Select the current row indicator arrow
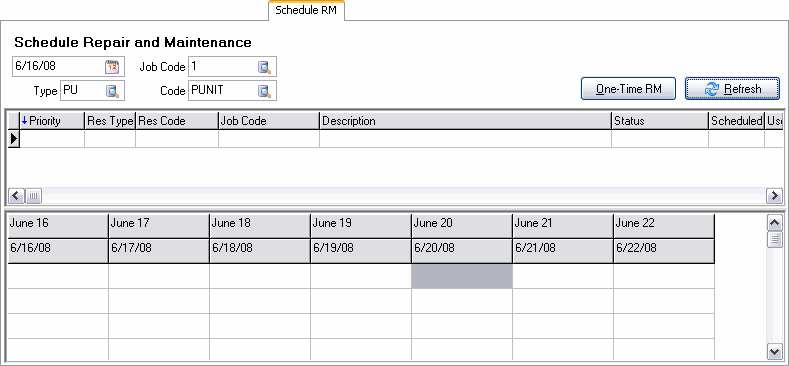Viewport: 789px width, 366px height. (x=14, y=138)
